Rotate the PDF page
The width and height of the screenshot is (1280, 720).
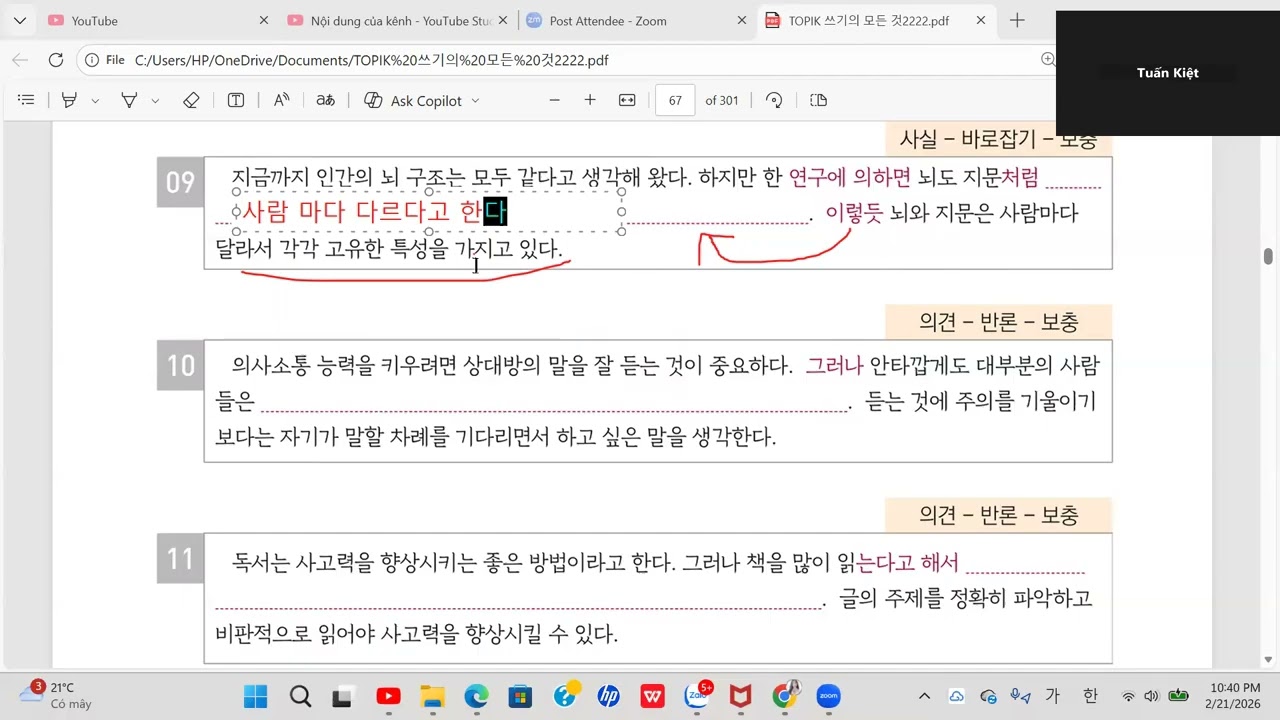click(x=774, y=100)
